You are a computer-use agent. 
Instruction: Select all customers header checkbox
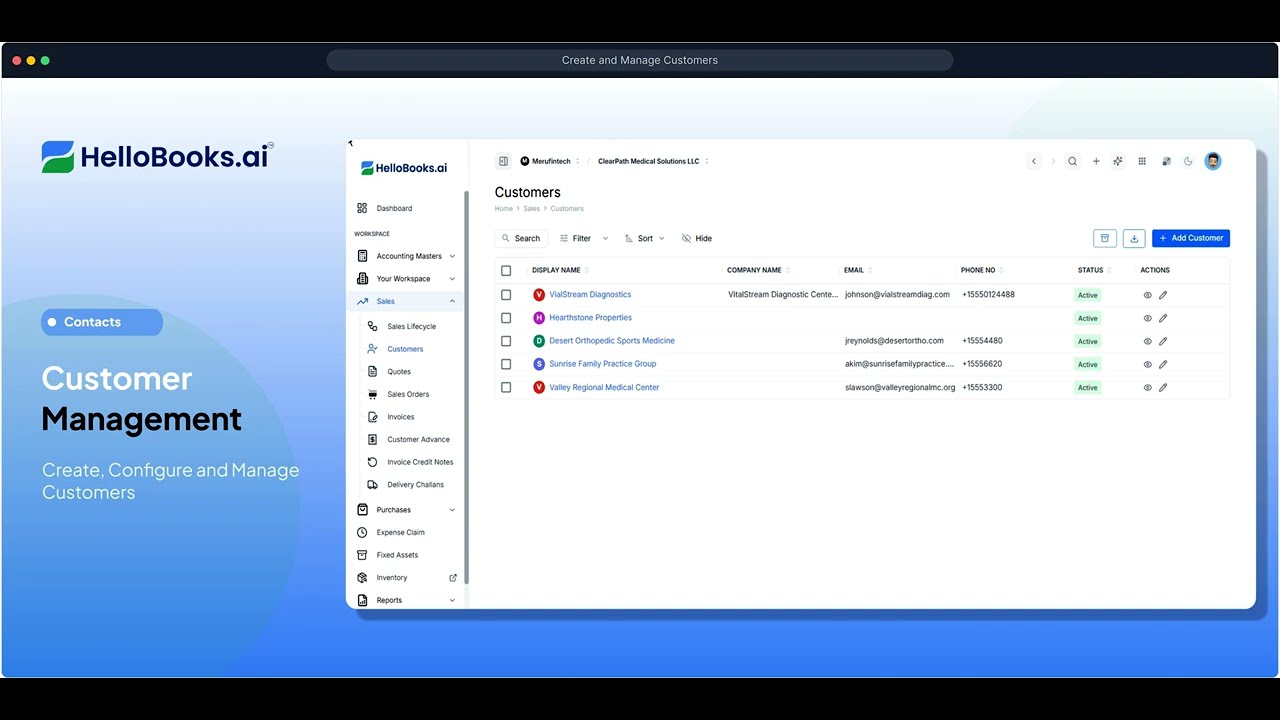point(506,270)
